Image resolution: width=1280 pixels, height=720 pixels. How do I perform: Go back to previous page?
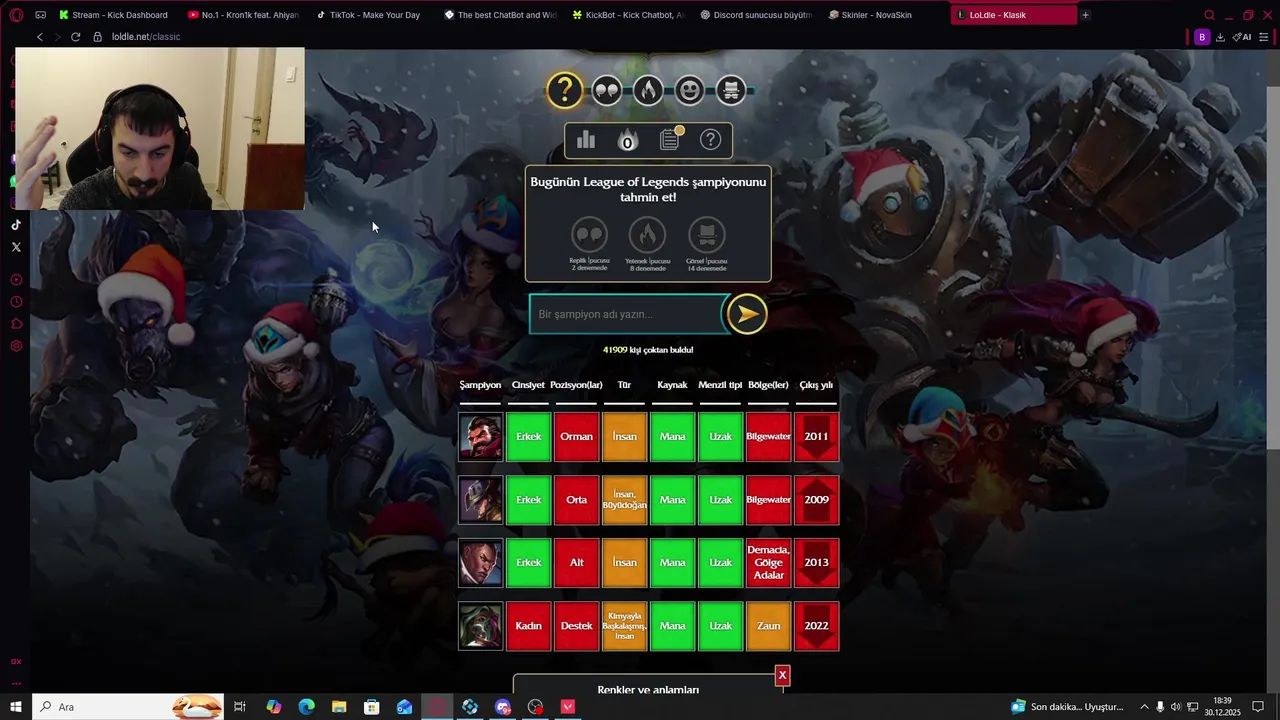pyautogui.click(x=40, y=37)
